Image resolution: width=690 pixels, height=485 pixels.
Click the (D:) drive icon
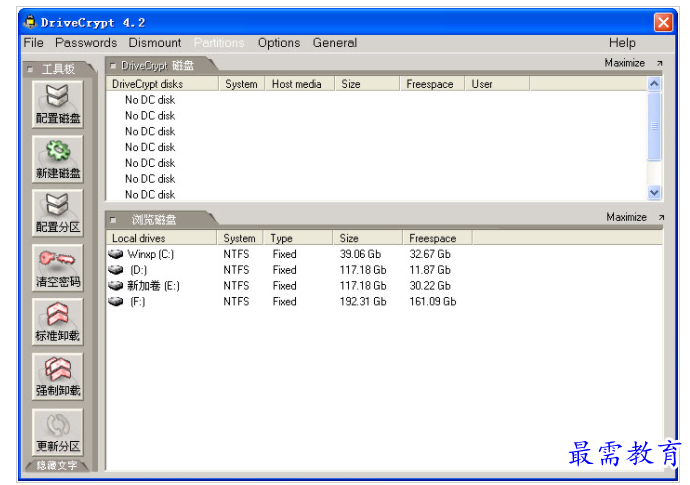(x=116, y=270)
